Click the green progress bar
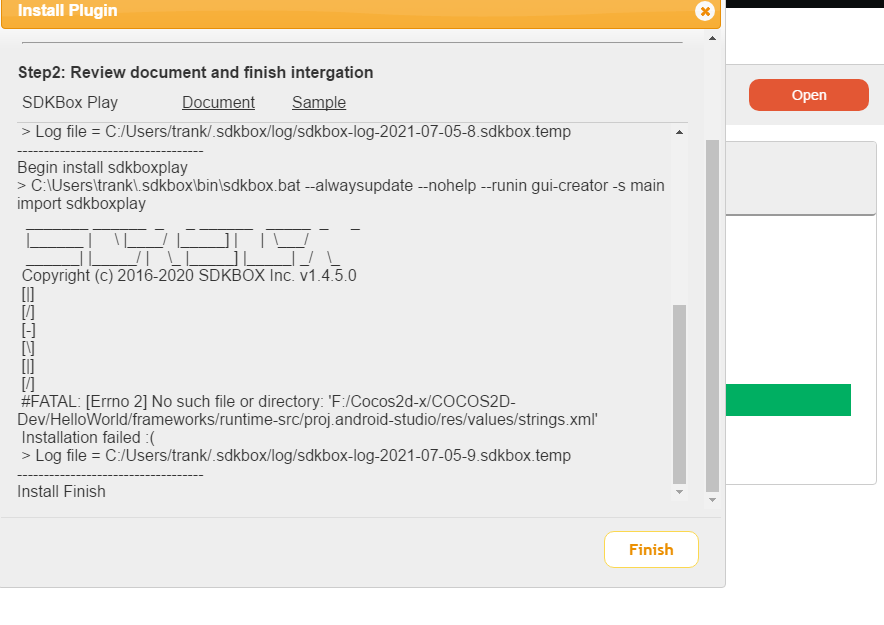This screenshot has height=625, width=884. tap(788, 400)
